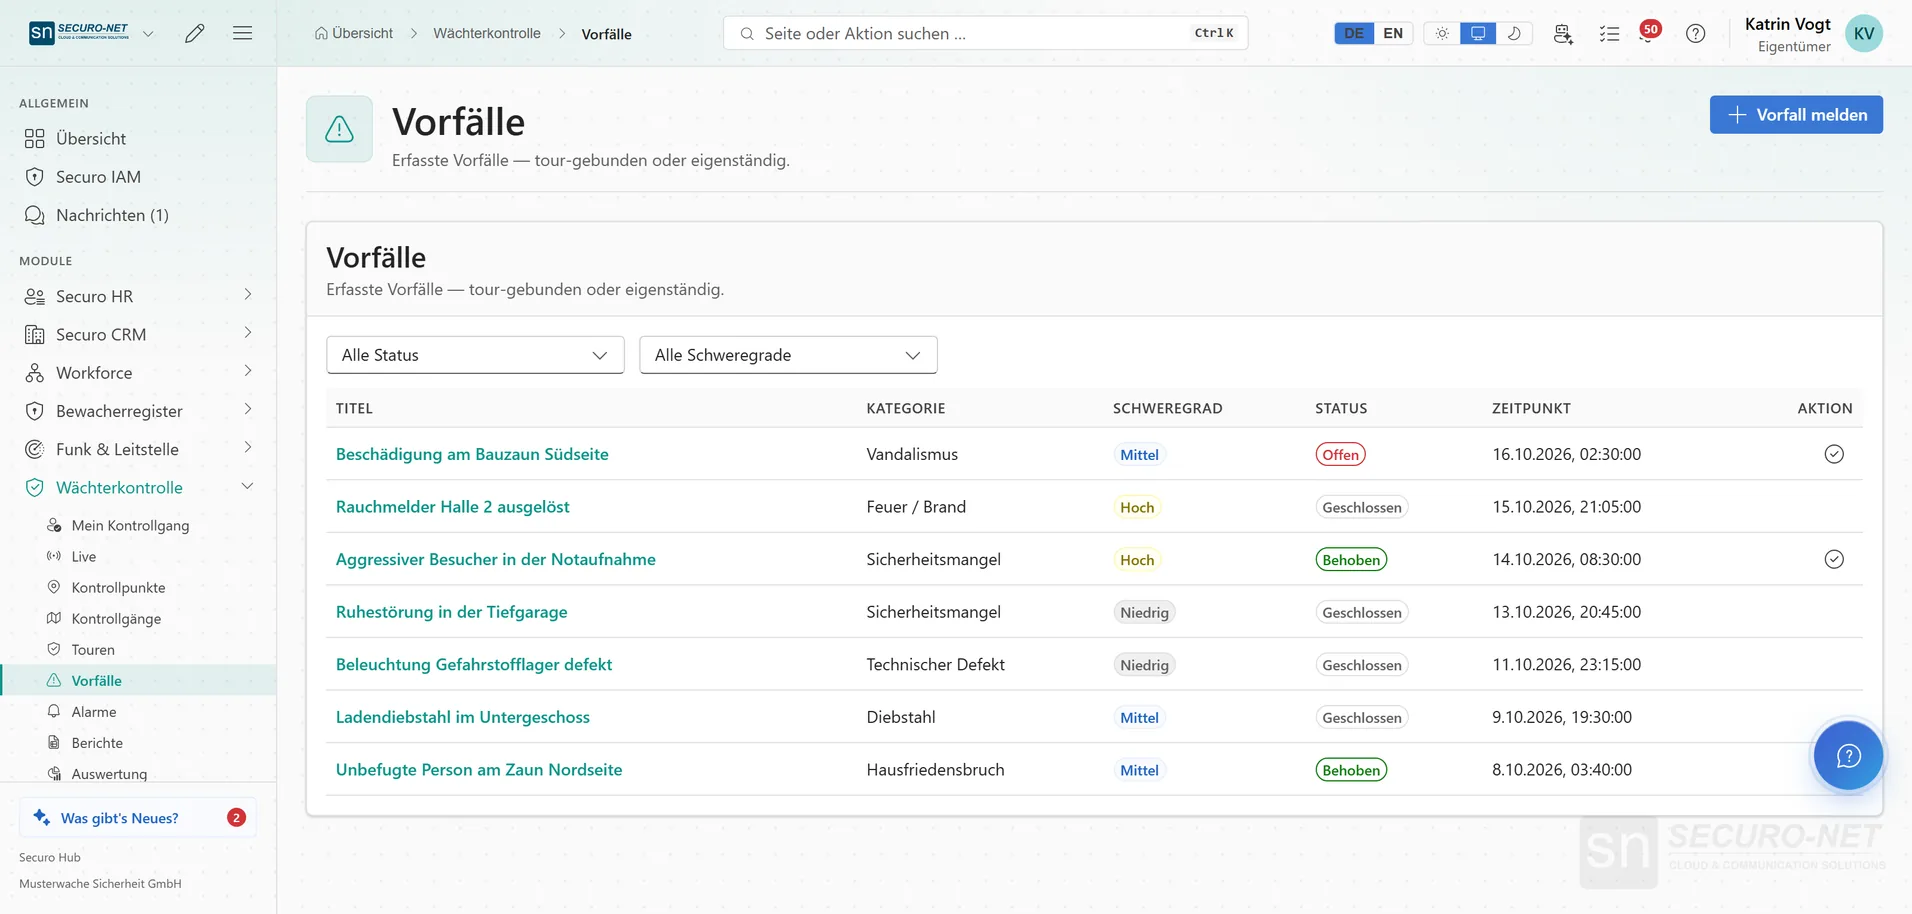Click Was gibt's Neues? button
Viewport: 1912px width, 914px height.
pyautogui.click(x=138, y=817)
